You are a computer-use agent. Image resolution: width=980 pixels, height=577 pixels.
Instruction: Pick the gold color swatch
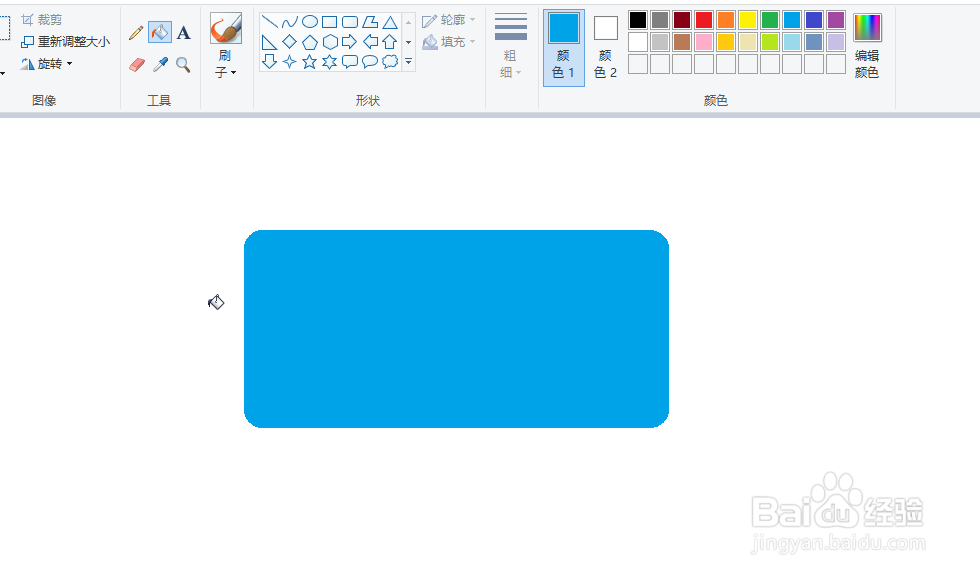coord(726,42)
